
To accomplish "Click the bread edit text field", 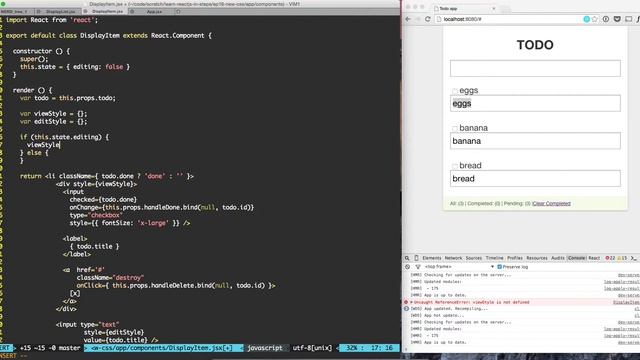I will (535, 178).
